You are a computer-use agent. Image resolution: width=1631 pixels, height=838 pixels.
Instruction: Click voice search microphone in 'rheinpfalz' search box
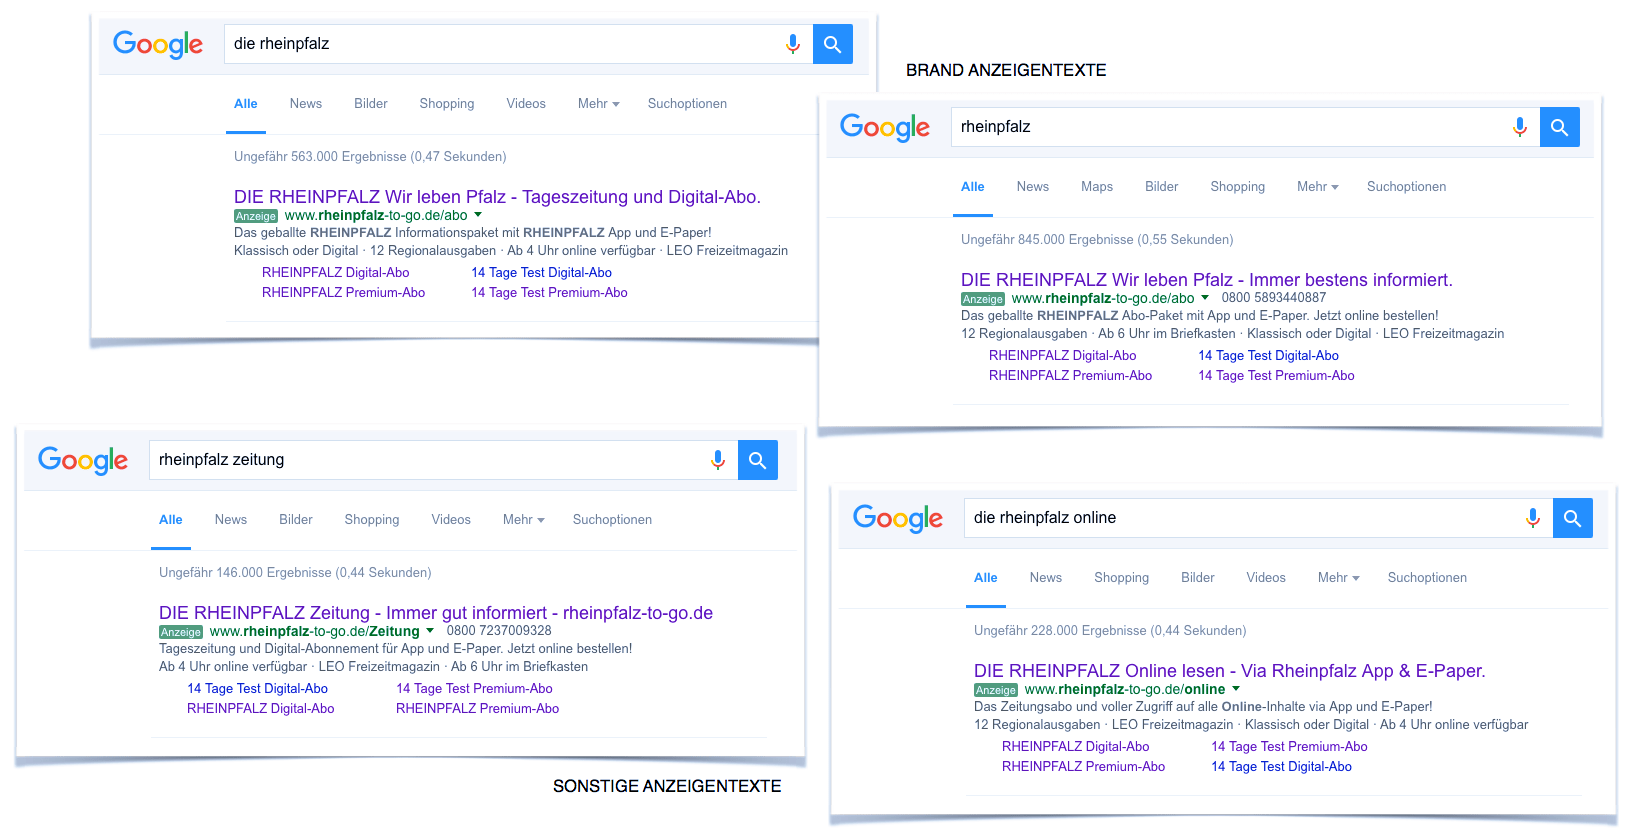tap(1520, 127)
